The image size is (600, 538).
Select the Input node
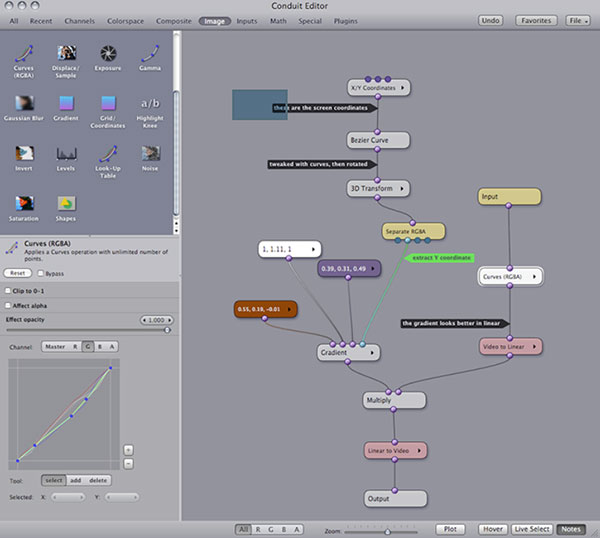point(509,197)
